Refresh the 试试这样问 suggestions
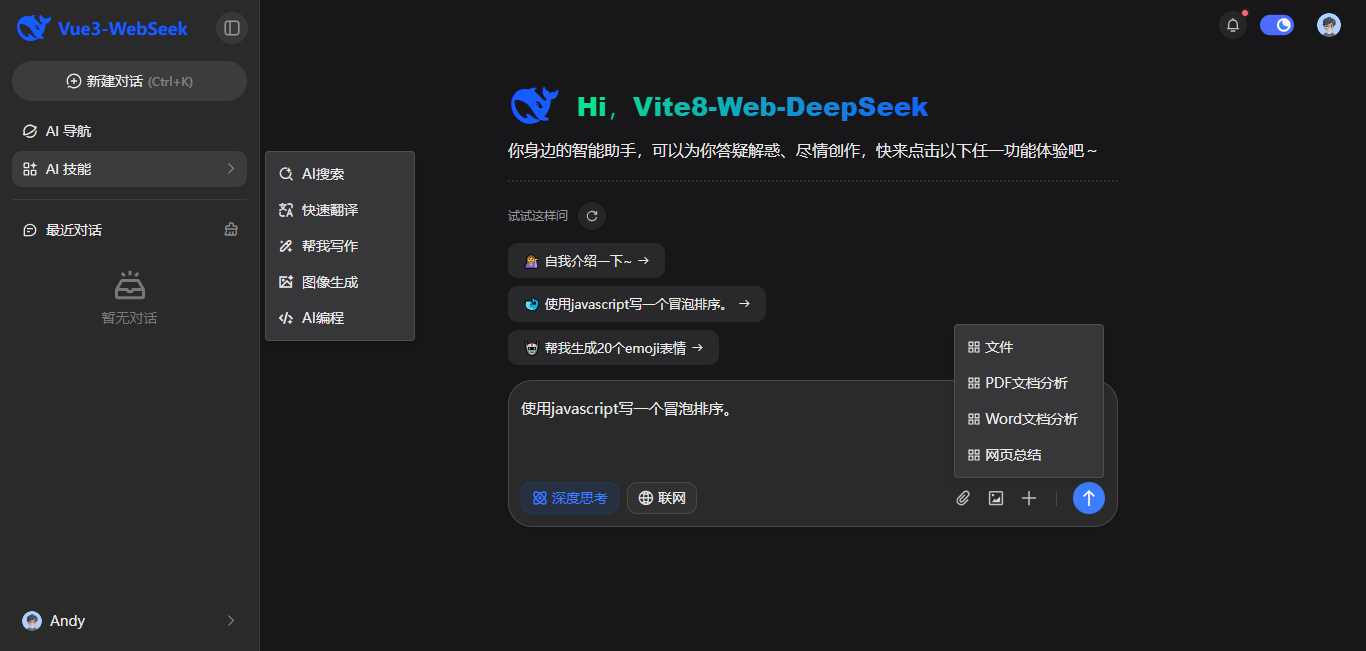Image resolution: width=1366 pixels, height=651 pixels. tap(592, 216)
